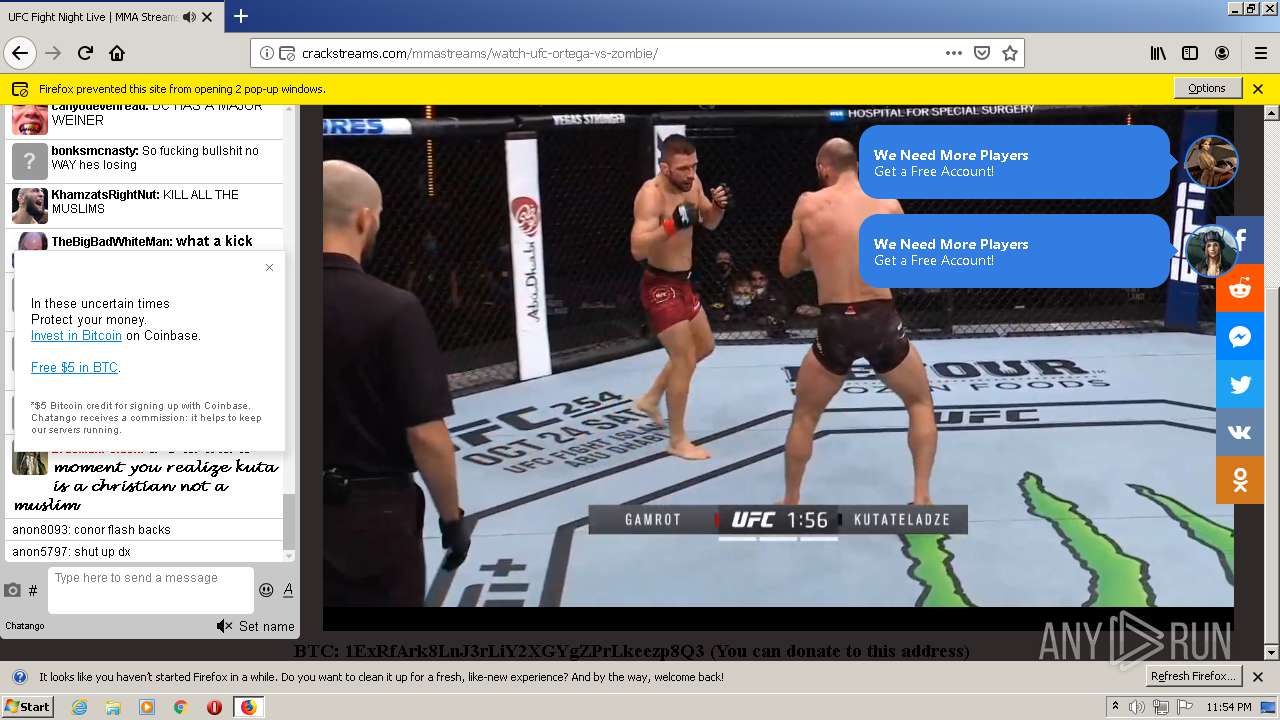Toggle the sidebar view icon

click(1190, 53)
